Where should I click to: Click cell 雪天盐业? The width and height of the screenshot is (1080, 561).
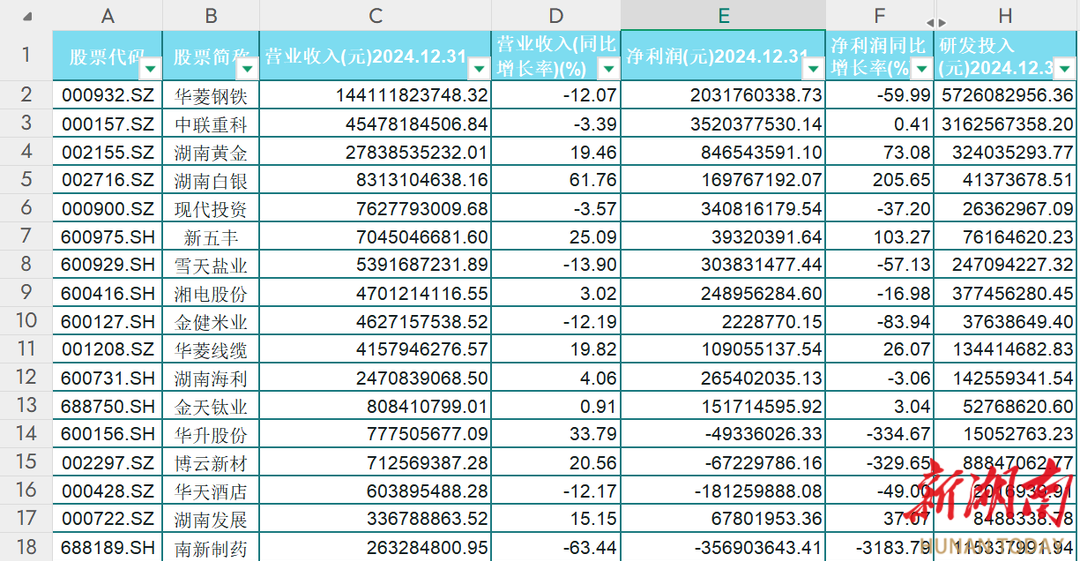[x=211, y=265]
